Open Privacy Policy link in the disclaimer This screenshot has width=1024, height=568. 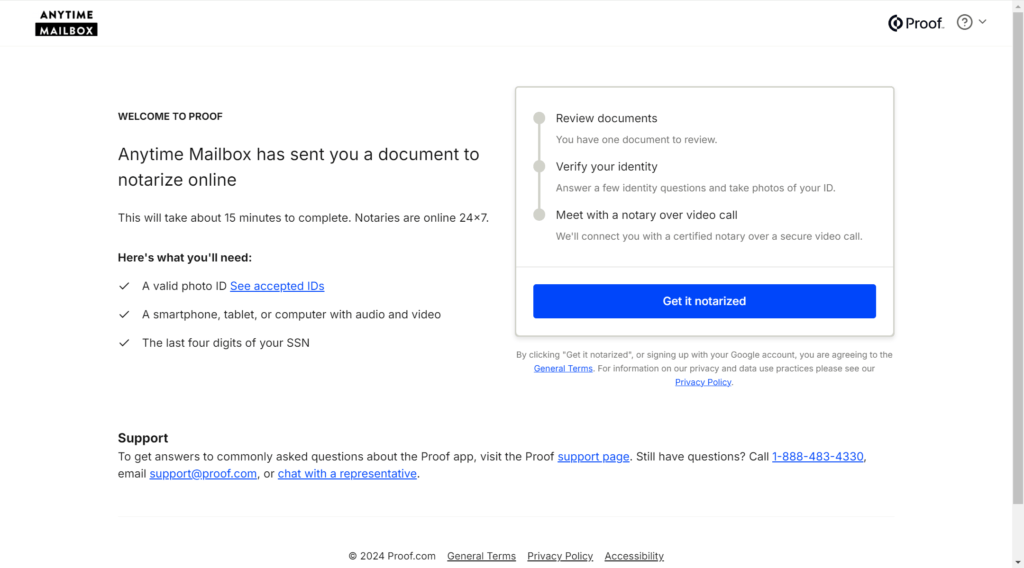tap(703, 383)
